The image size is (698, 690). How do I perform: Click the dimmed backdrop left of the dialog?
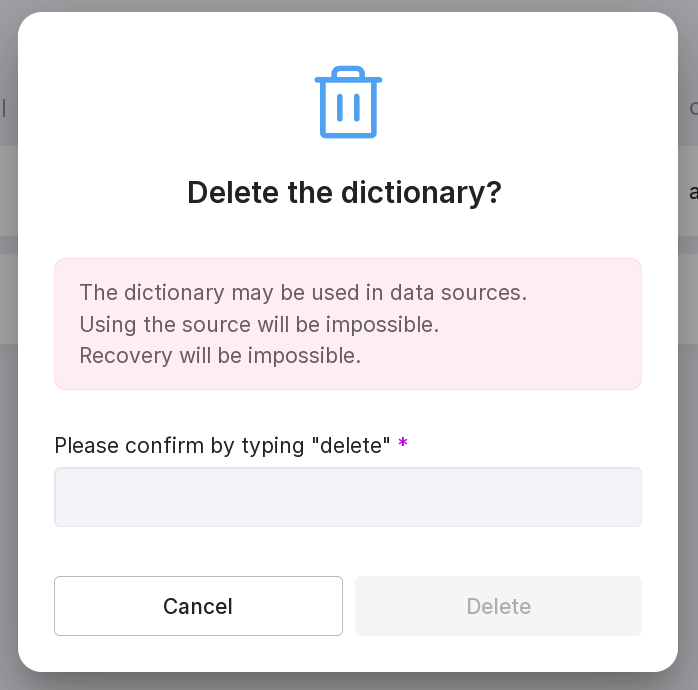pyautogui.click(x=8, y=400)
